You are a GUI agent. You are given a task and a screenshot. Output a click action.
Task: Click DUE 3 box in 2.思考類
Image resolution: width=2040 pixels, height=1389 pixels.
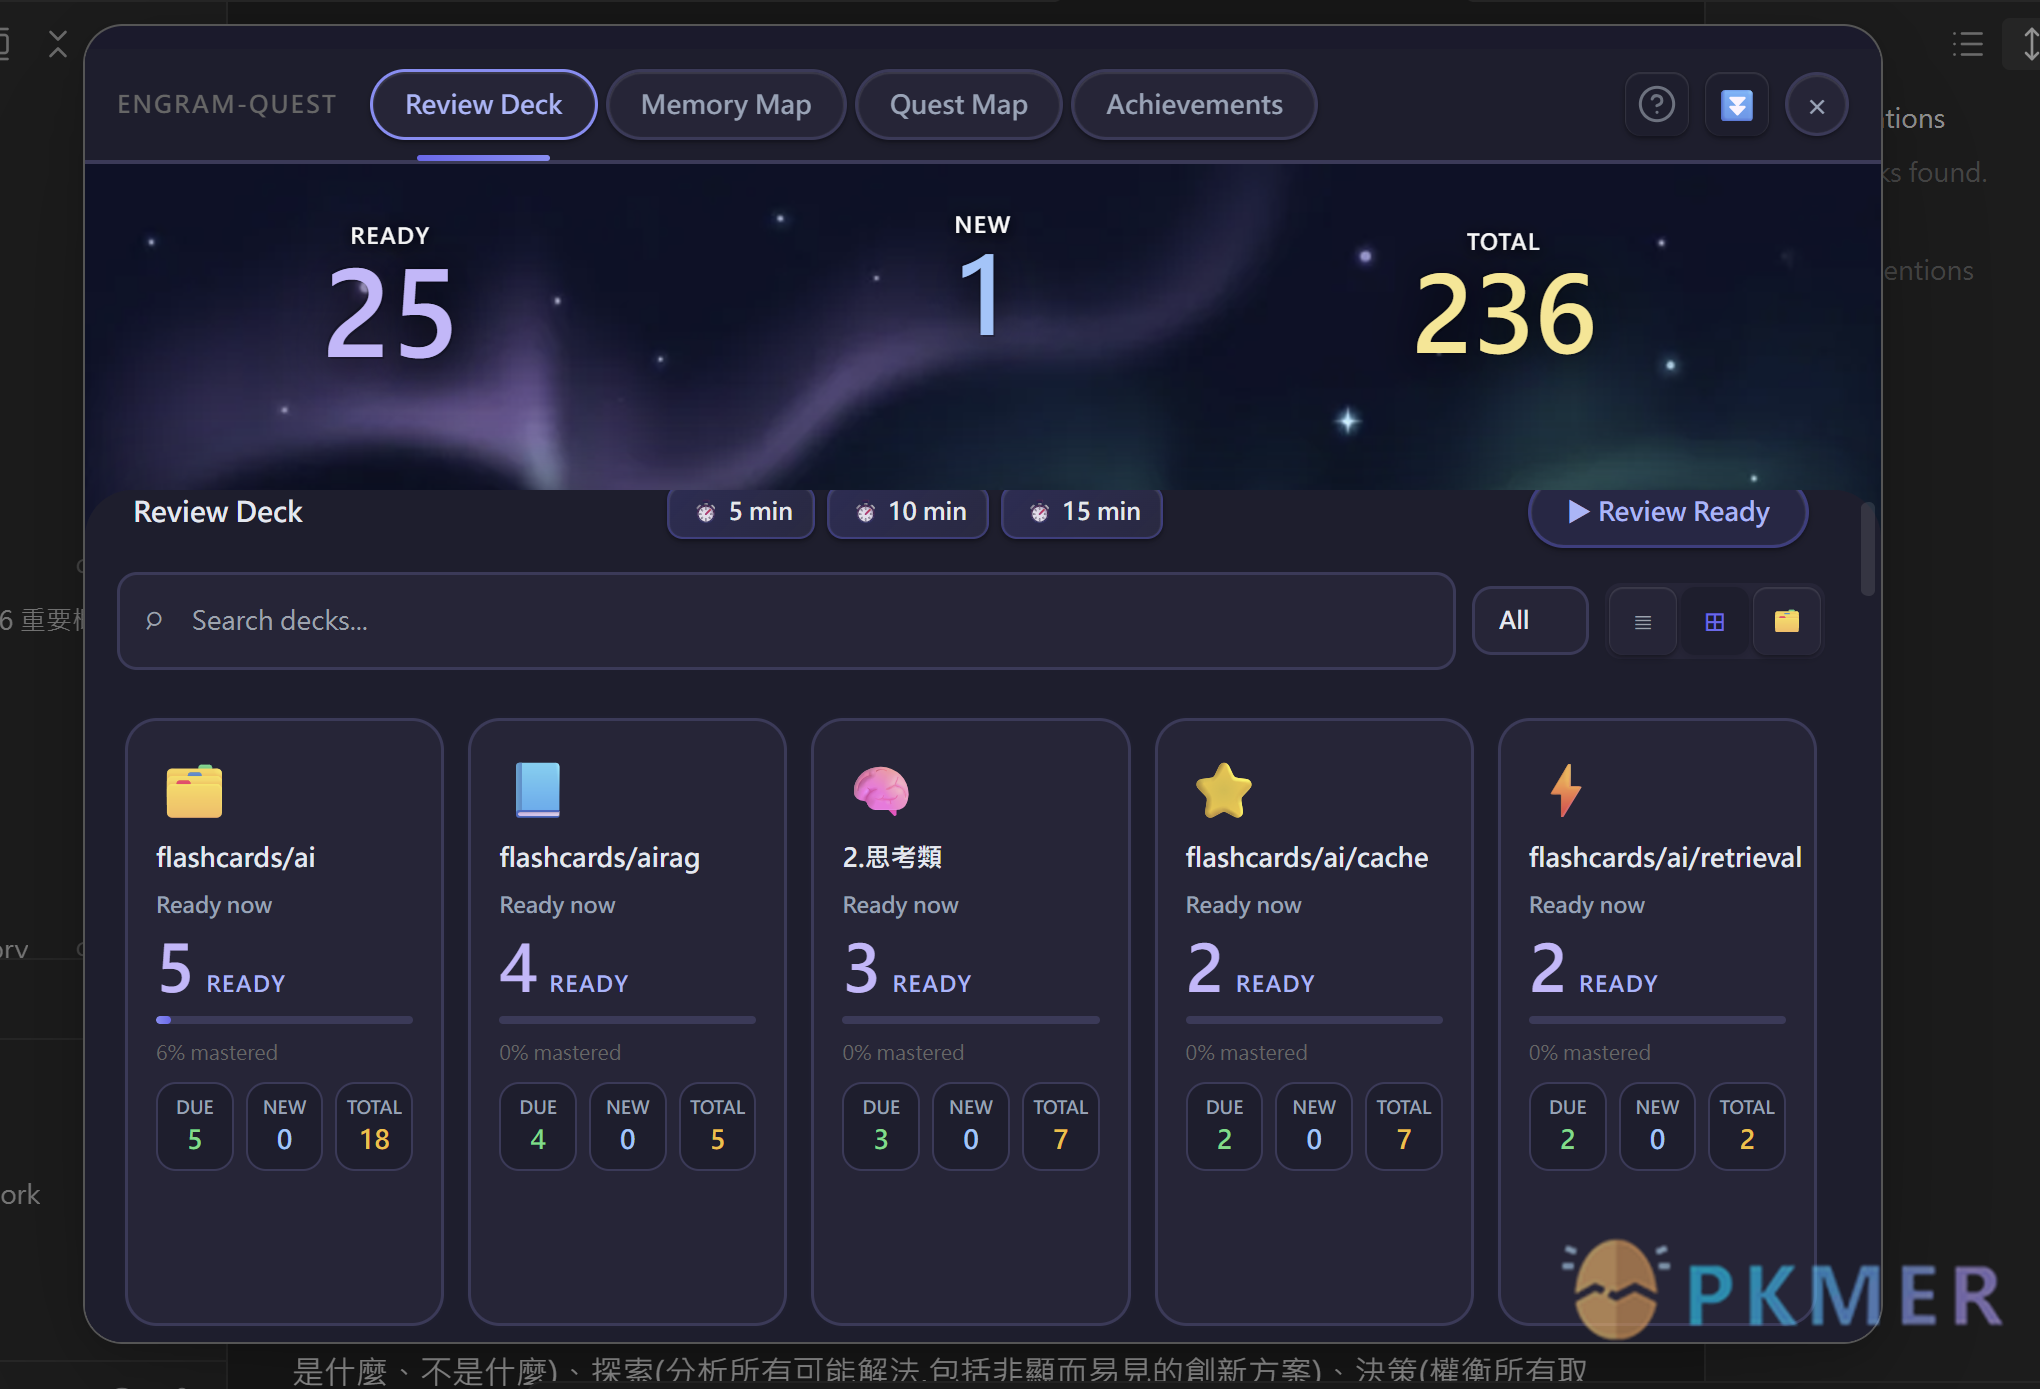click(881, 1126)
